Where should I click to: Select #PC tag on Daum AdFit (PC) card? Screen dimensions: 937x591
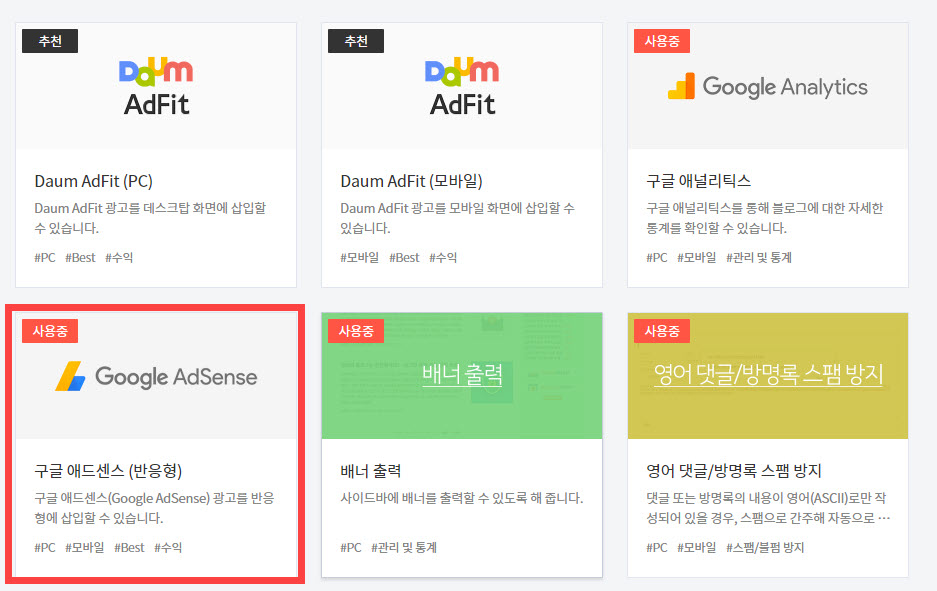pyautogui.click(x=45, y=258)
